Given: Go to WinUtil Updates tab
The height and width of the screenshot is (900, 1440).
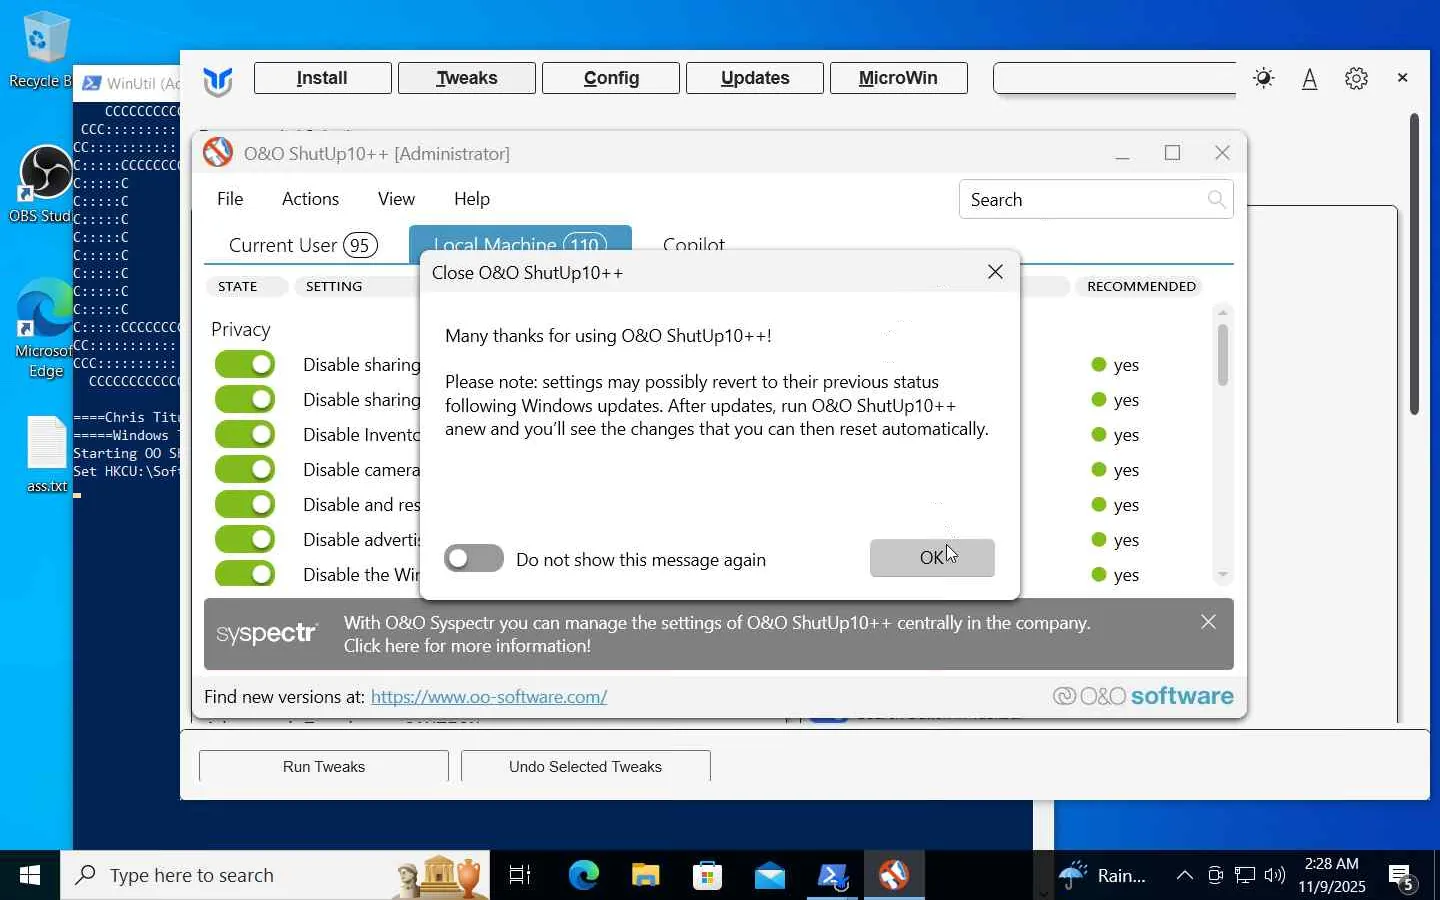Looking at the screenshot, I should 755,78.
